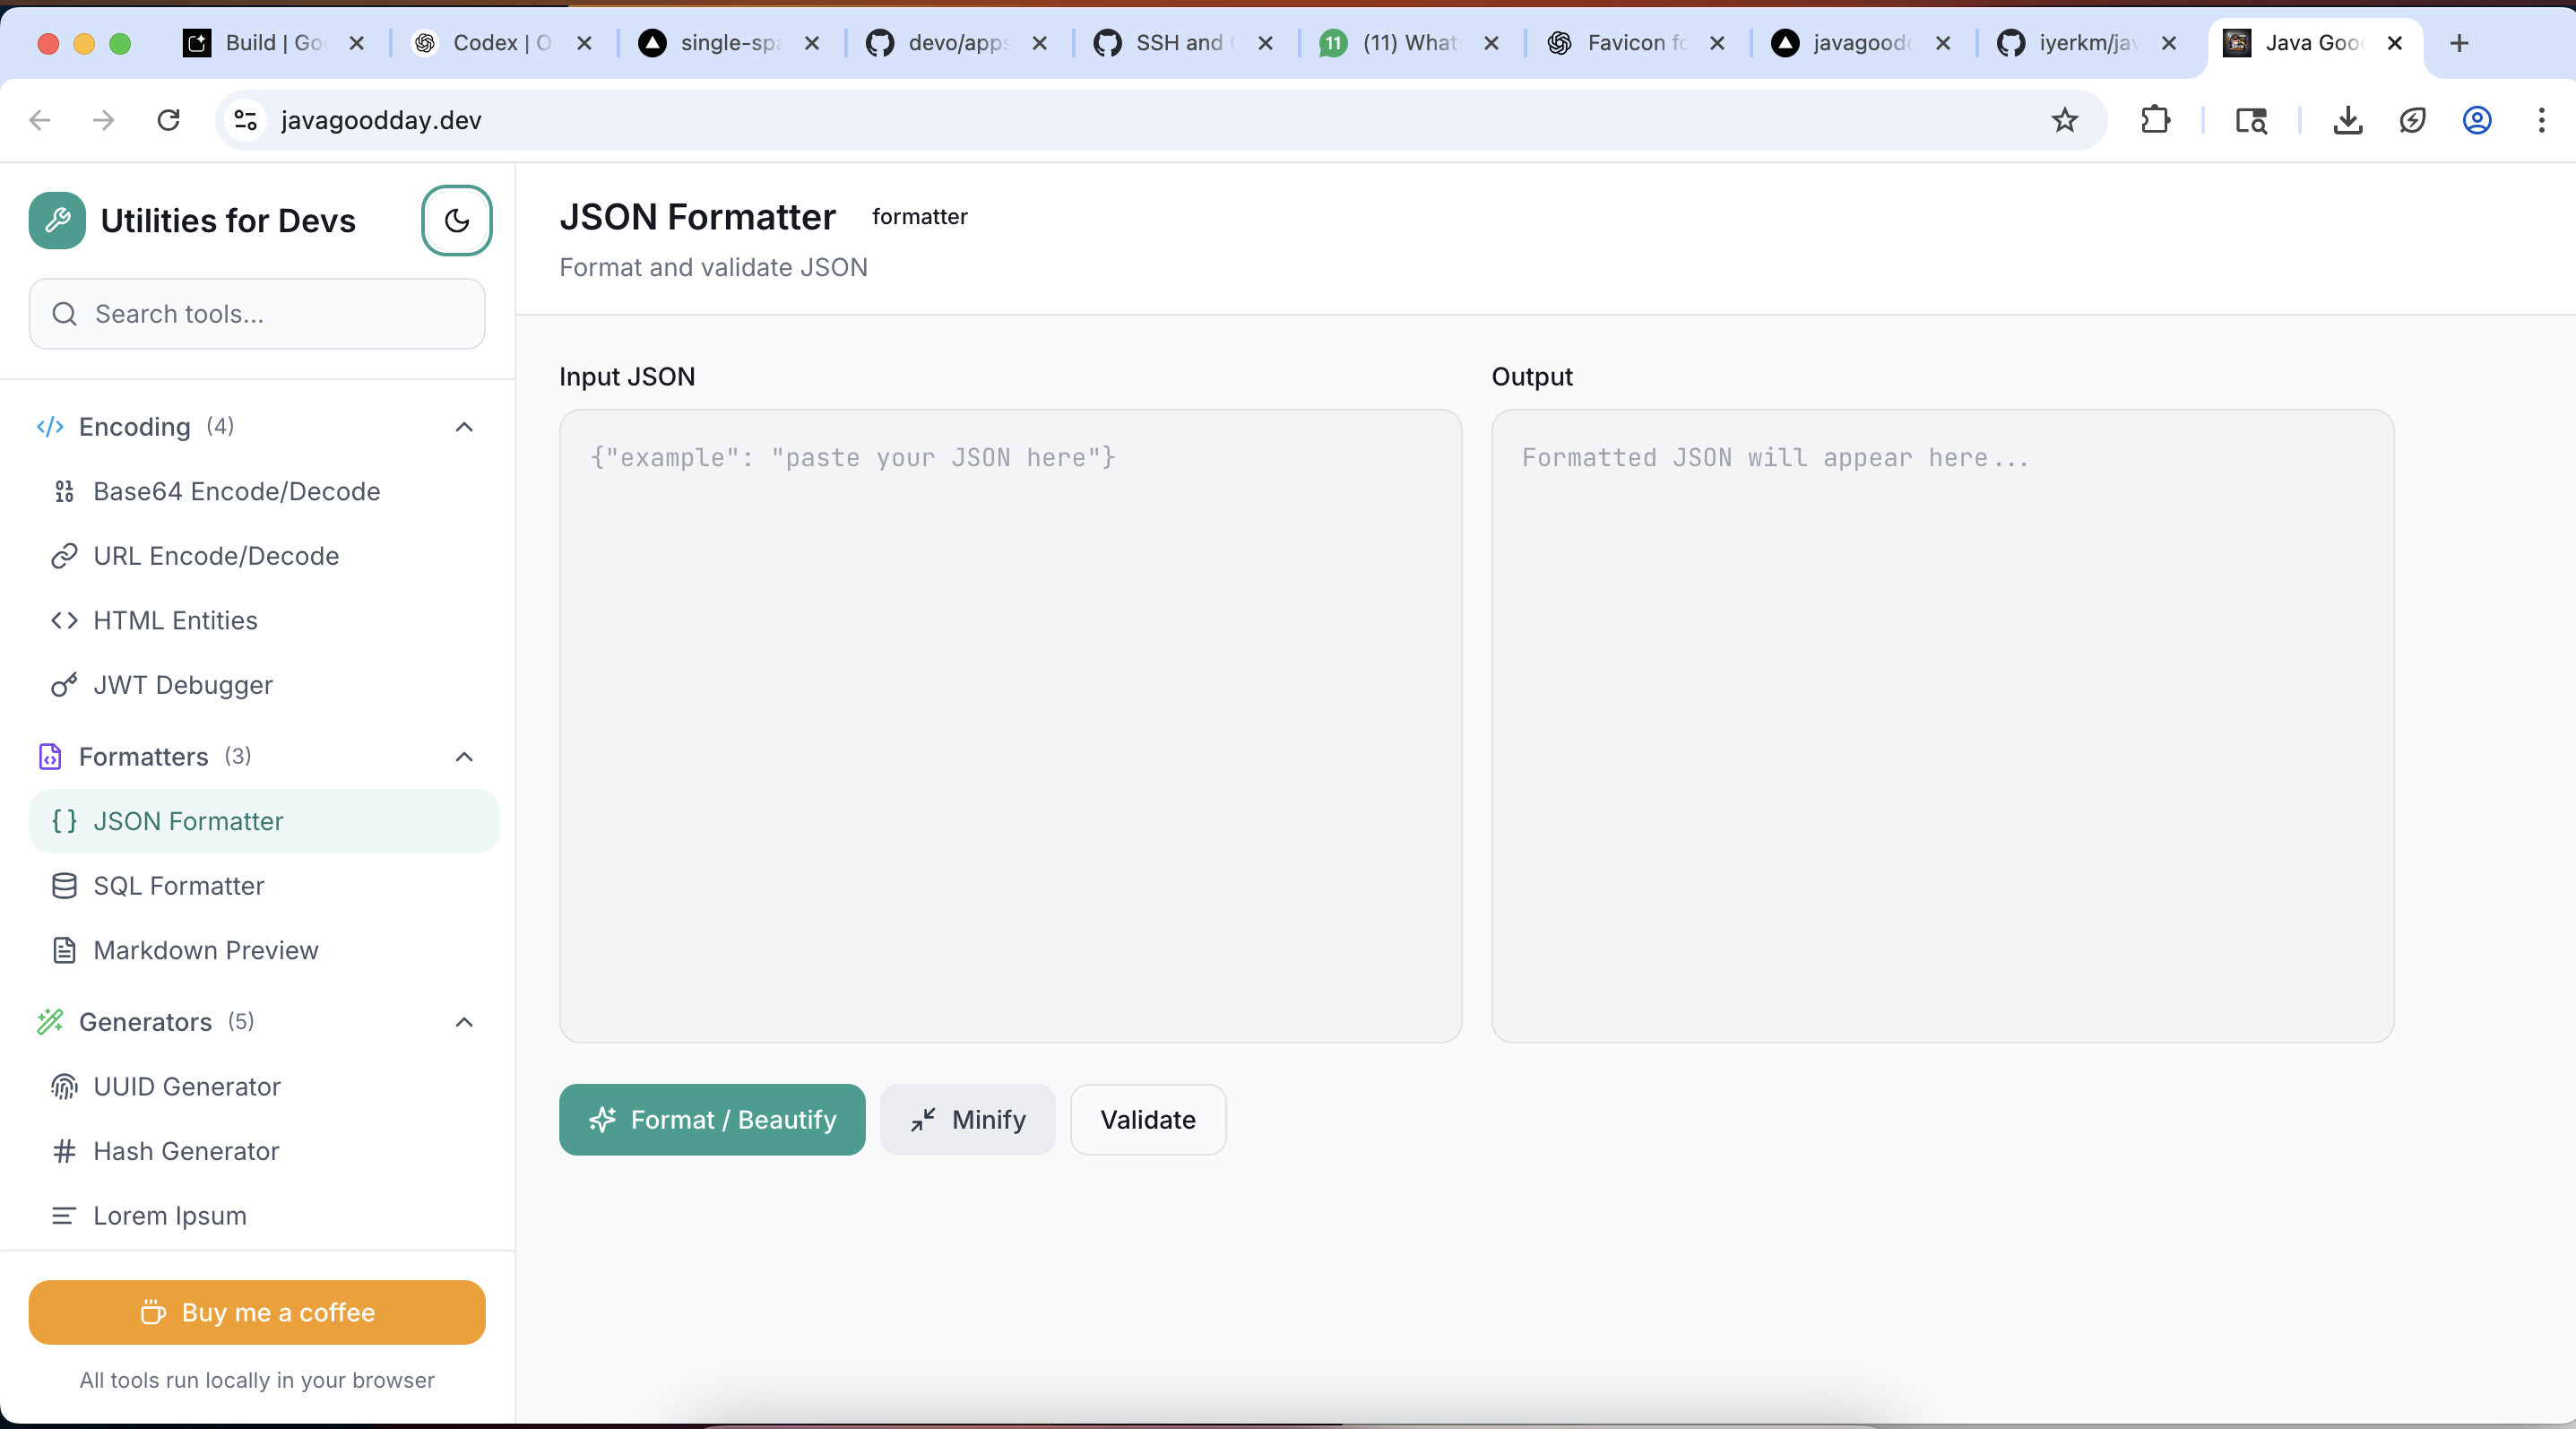This screenshot has height=1429, width=2576.
Task: Click Buy me a coffee button
Action: tap(257, 1312)
